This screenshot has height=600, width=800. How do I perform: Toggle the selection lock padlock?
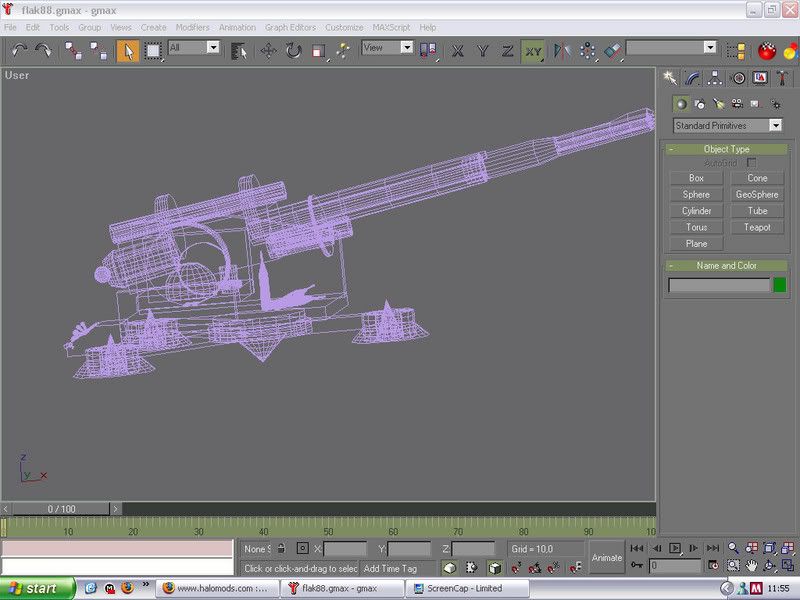coord(281,548)
